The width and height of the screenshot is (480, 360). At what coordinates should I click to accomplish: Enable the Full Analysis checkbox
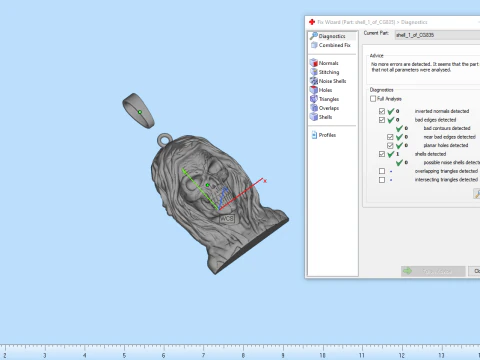click(x=373, y=99)
